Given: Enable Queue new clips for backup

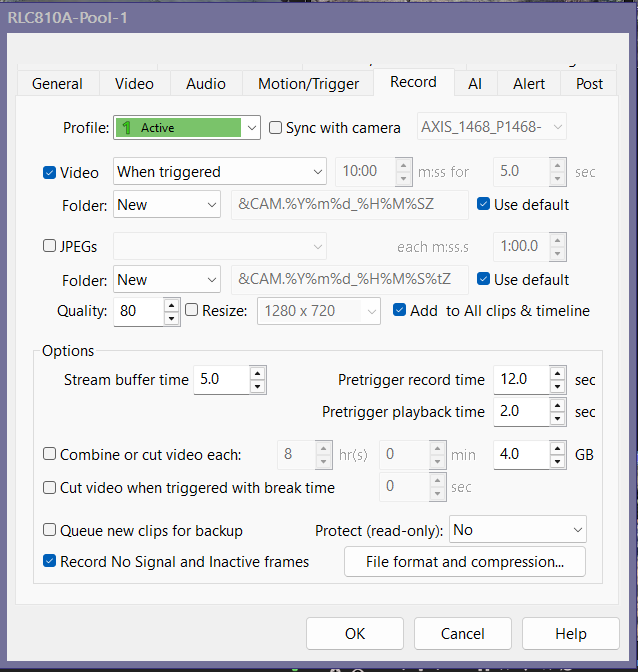Looking at the screenshot, I should (50, 530).
